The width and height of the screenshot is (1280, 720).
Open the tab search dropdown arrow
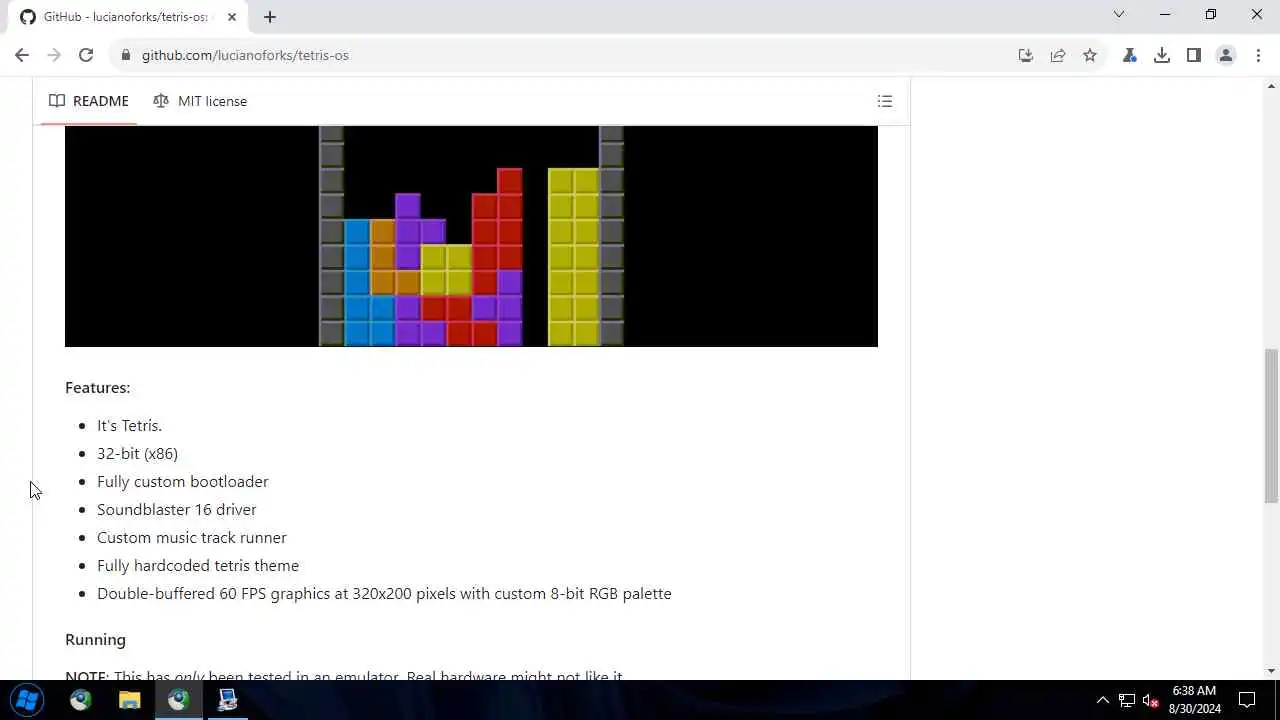(1119, 14)
